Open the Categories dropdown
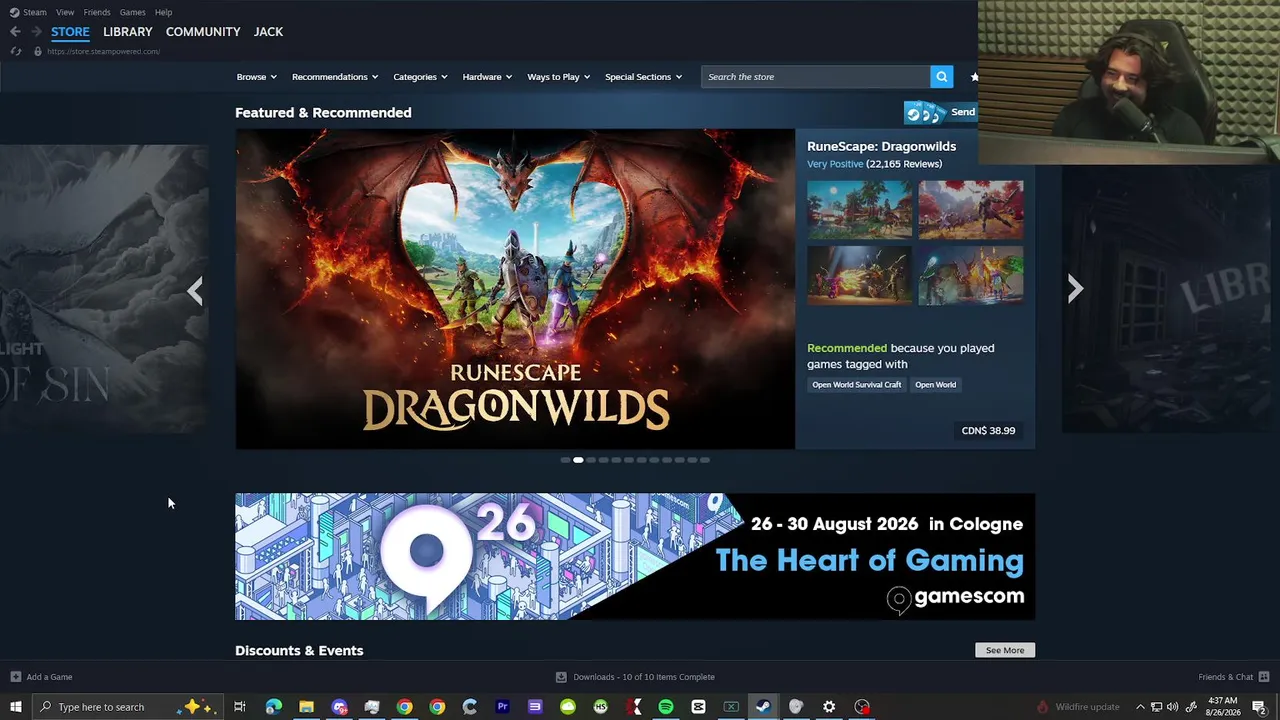 click(x=420, y=77)
